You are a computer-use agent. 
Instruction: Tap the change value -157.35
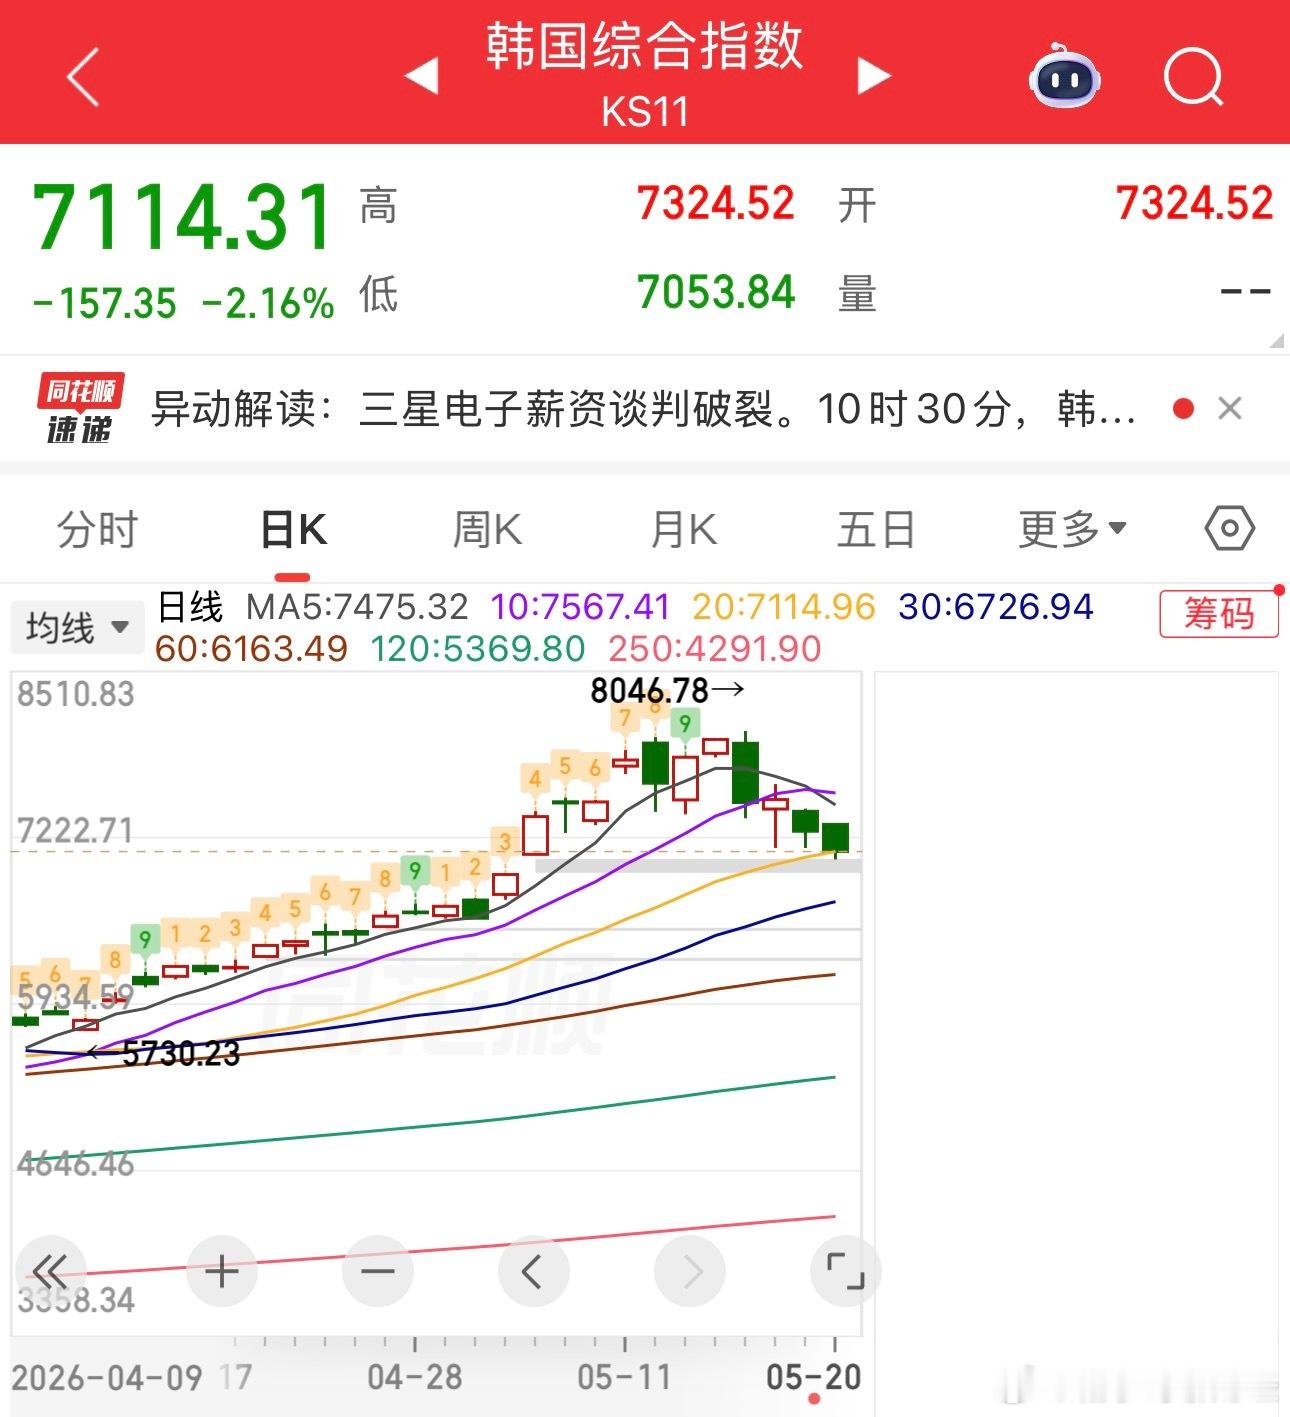[104, 303]
